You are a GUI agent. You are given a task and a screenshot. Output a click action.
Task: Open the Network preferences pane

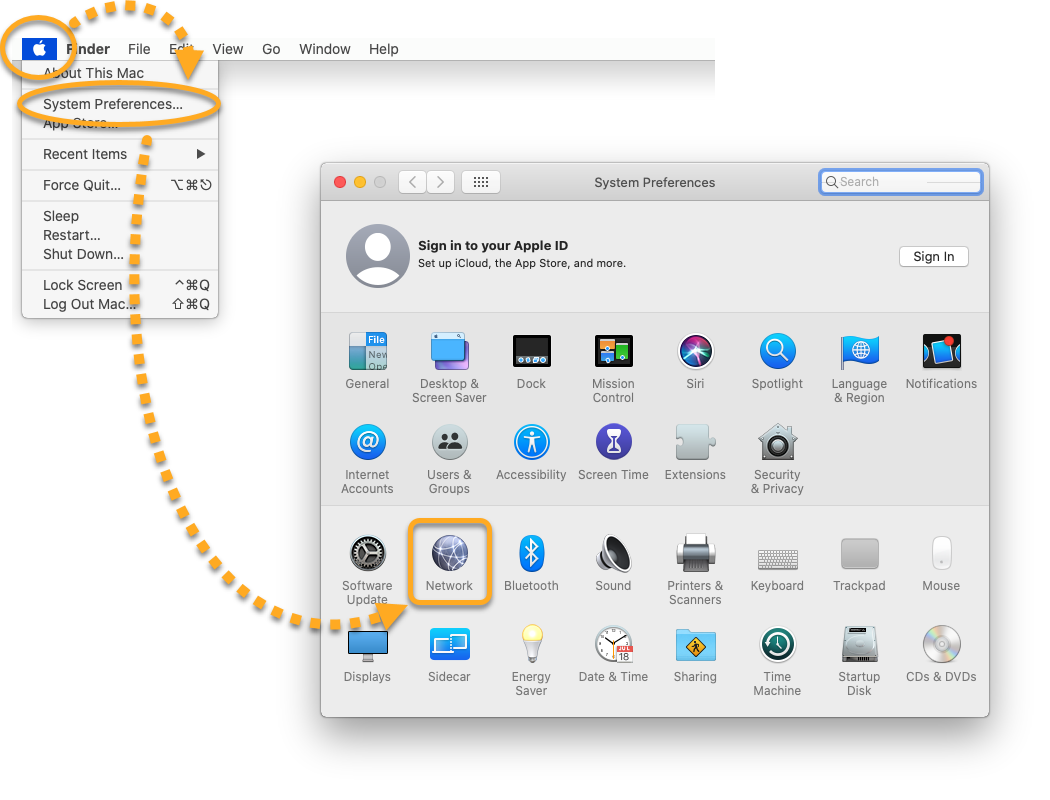(x=449, y=563)
